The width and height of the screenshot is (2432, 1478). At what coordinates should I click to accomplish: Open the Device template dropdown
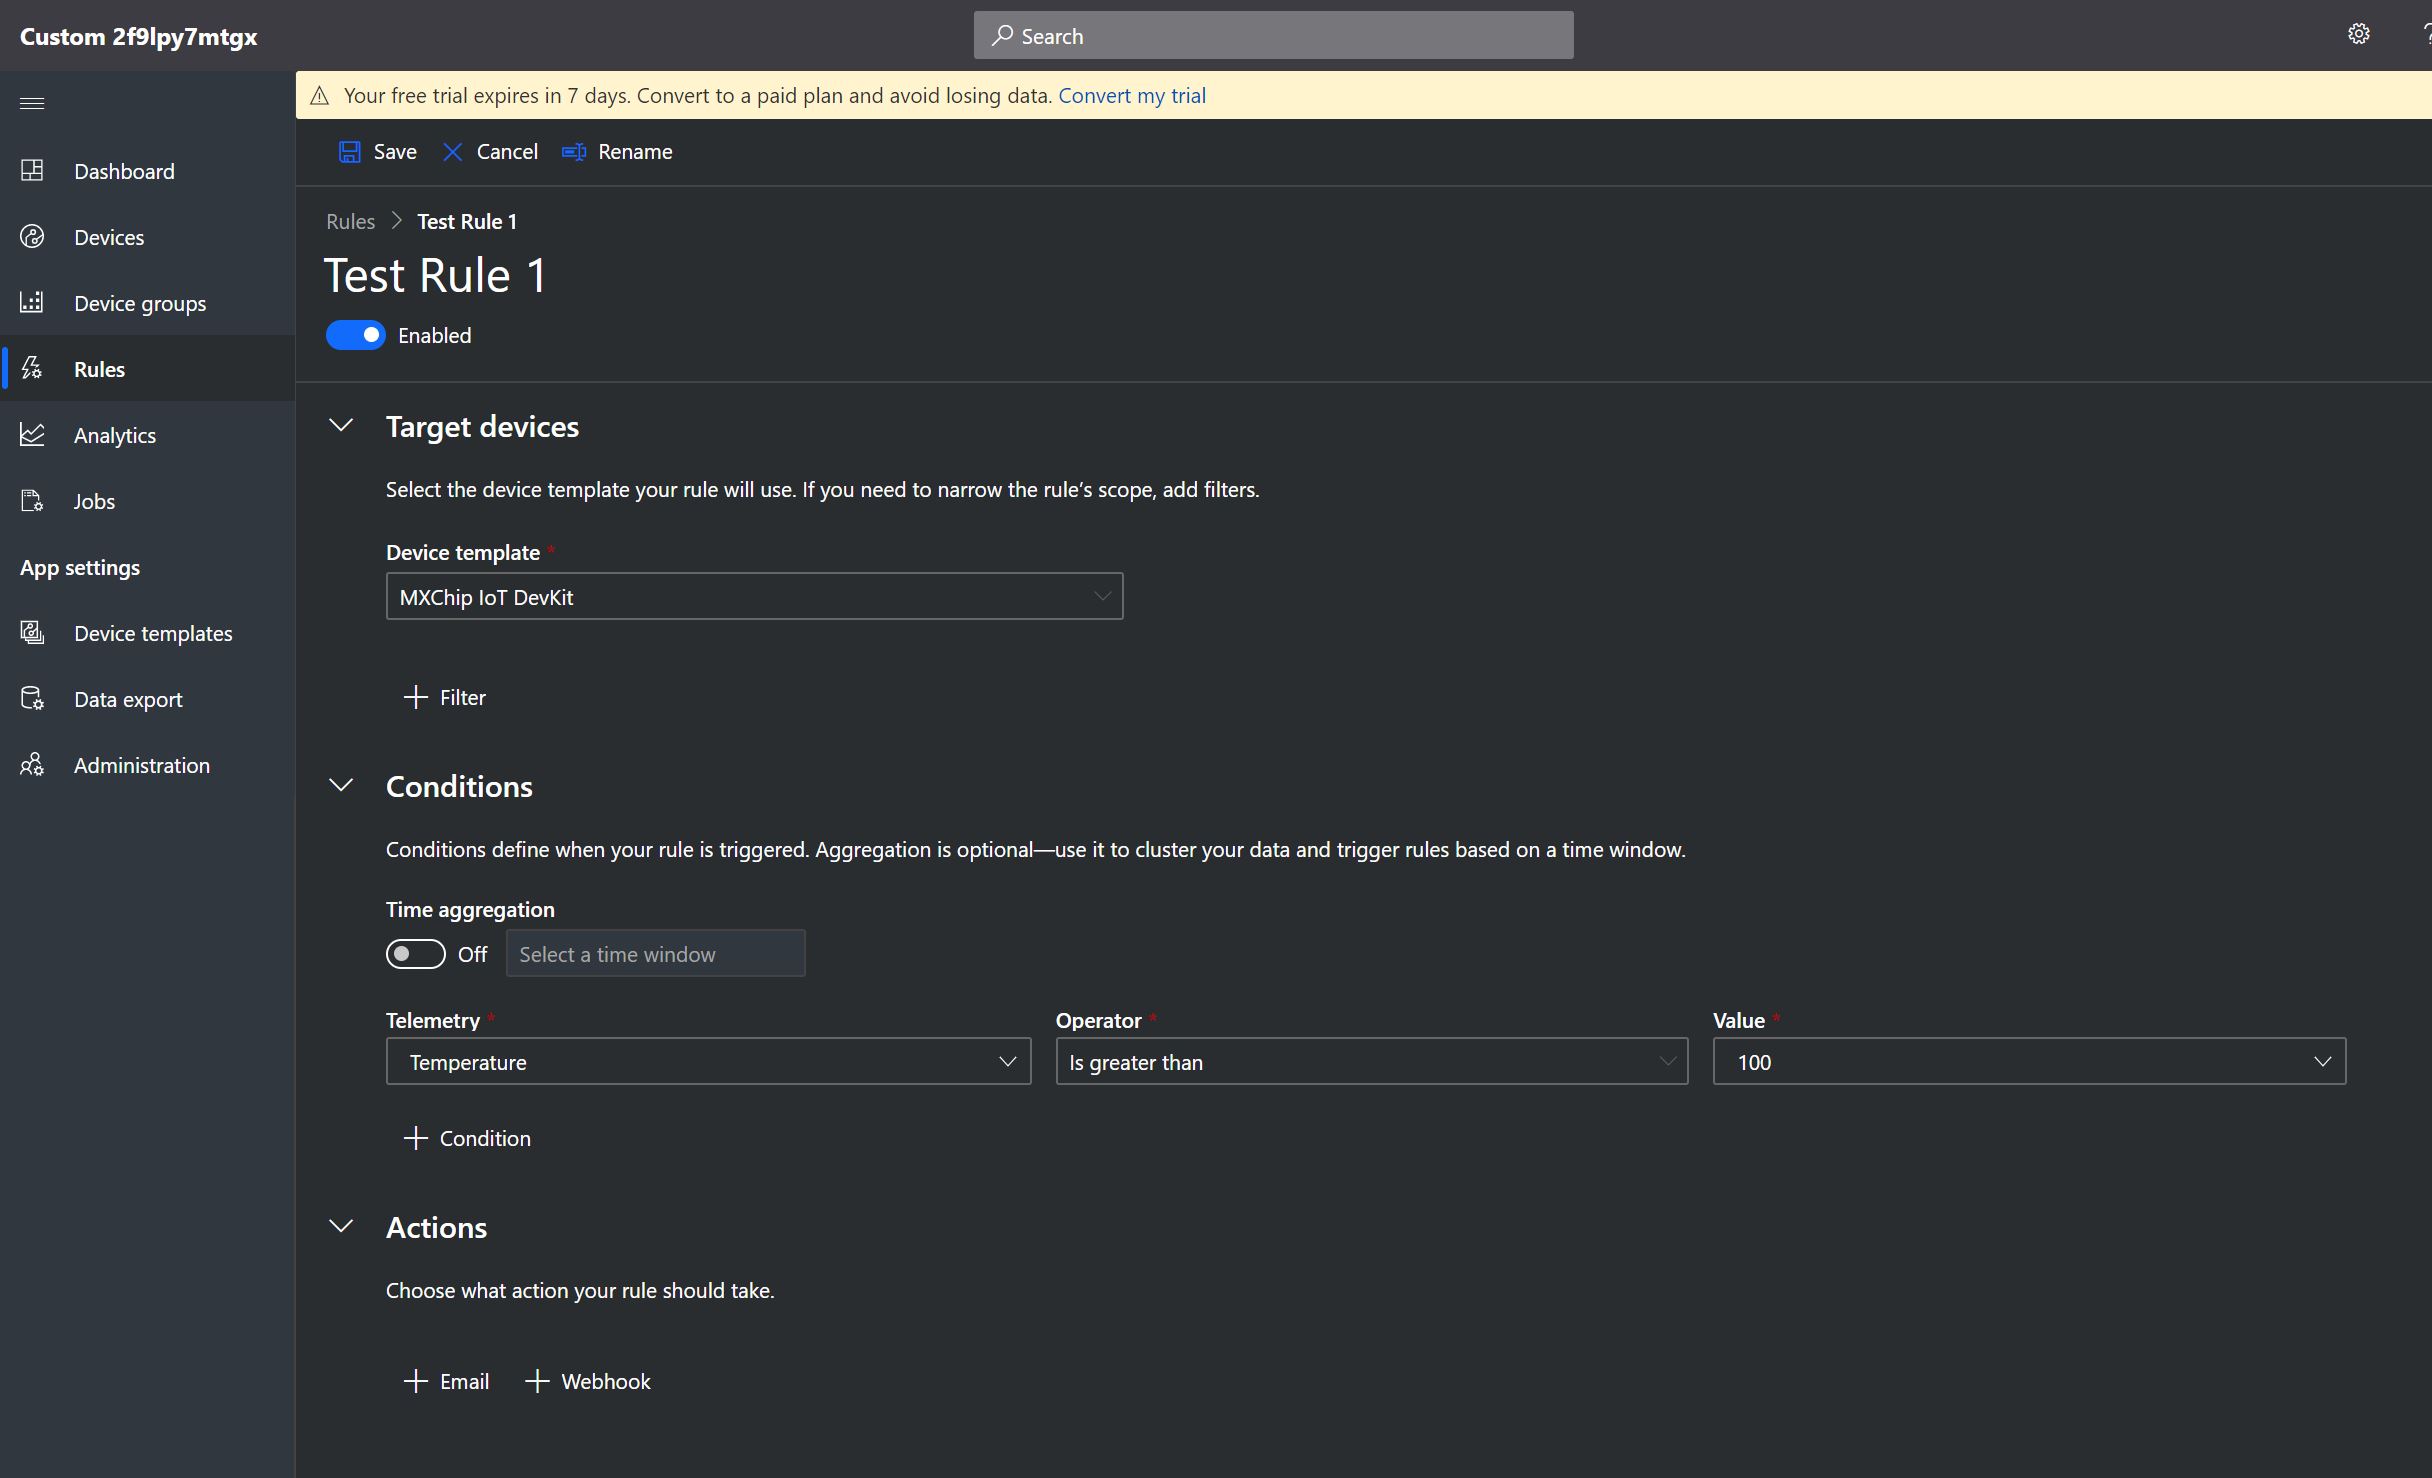tap(754, 597)
